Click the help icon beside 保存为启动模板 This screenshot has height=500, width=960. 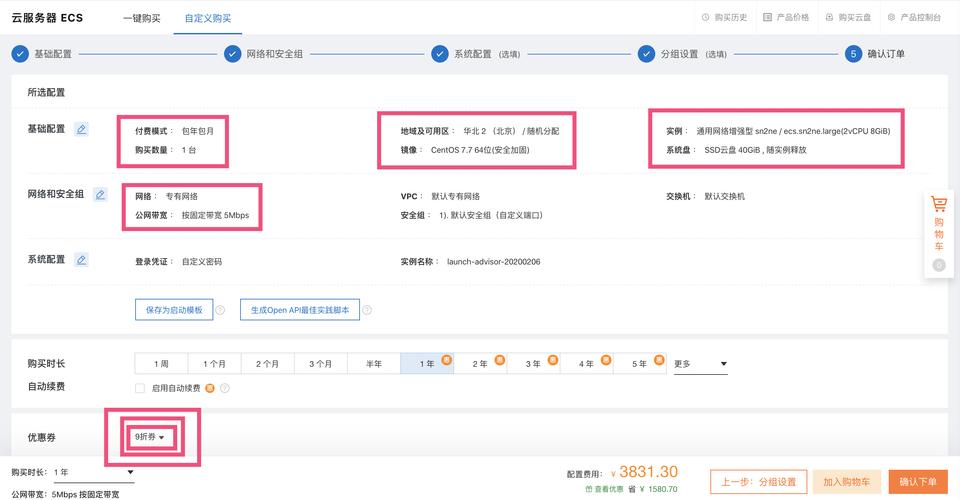click(x=220, y=310)
